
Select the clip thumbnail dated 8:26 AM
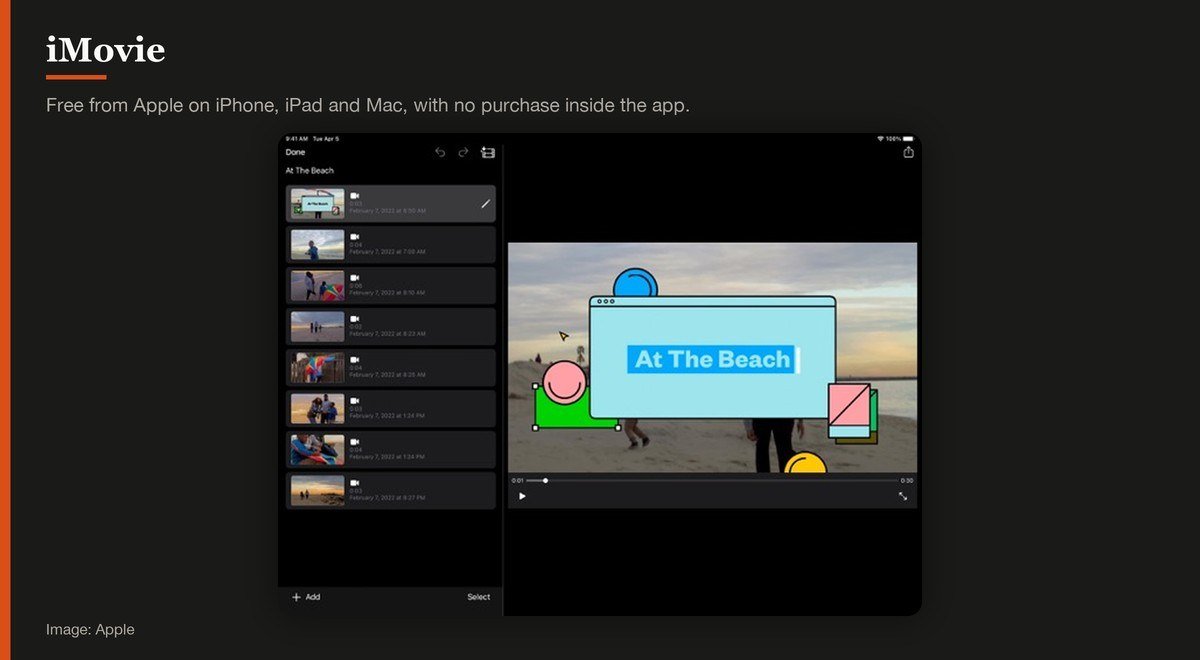tap(317, 368)
